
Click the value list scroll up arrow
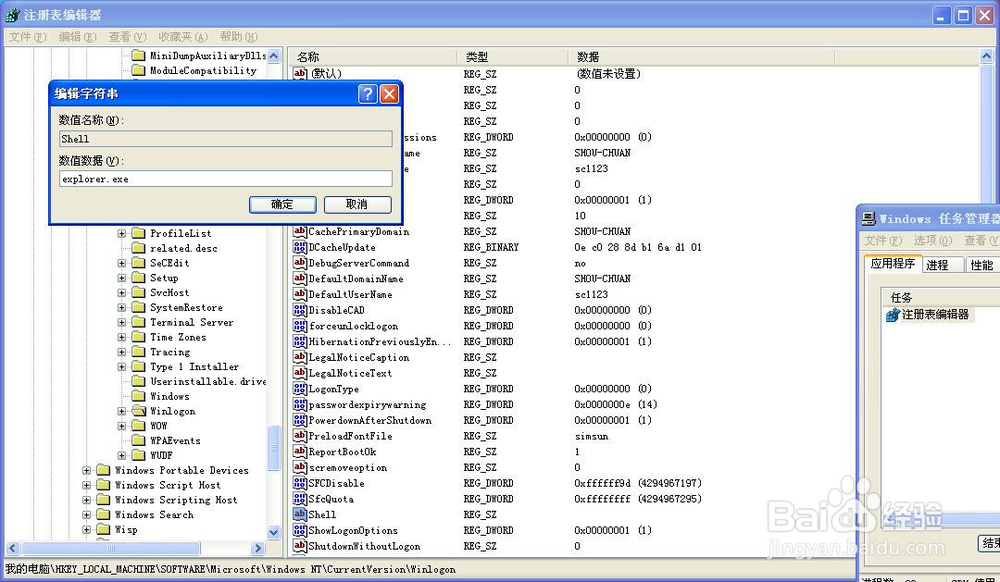click(986, 57)
